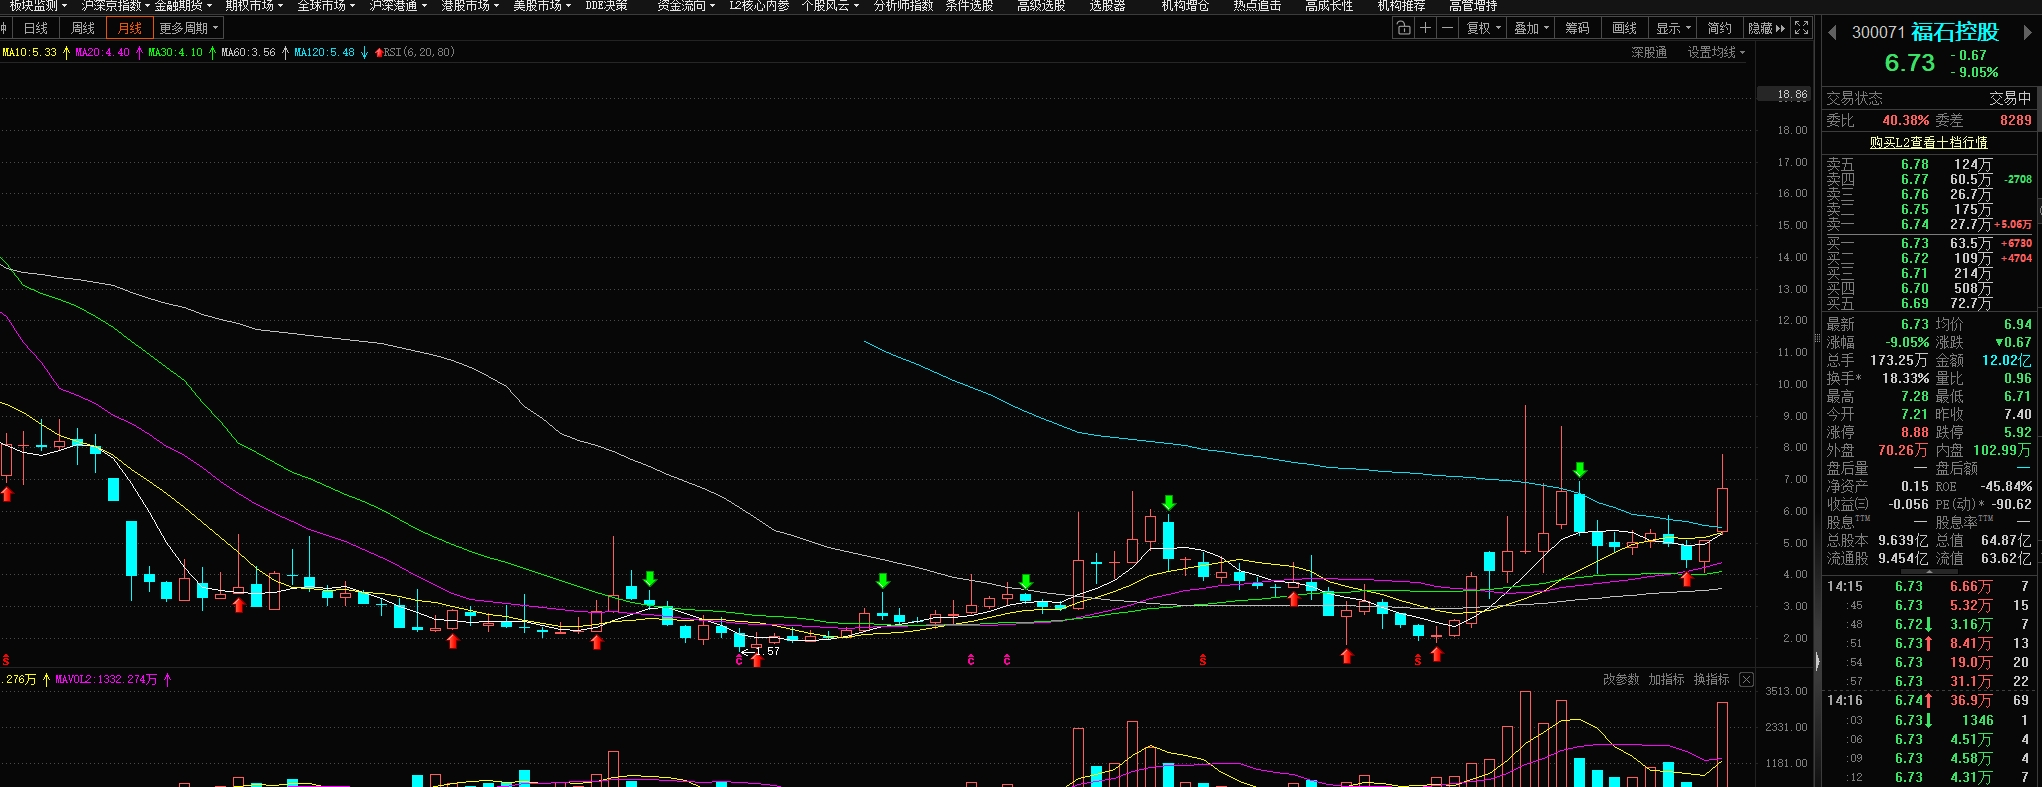Open 显示 display dropdown
This screenshot has height=787, width=2042.
coord(1673,28)
